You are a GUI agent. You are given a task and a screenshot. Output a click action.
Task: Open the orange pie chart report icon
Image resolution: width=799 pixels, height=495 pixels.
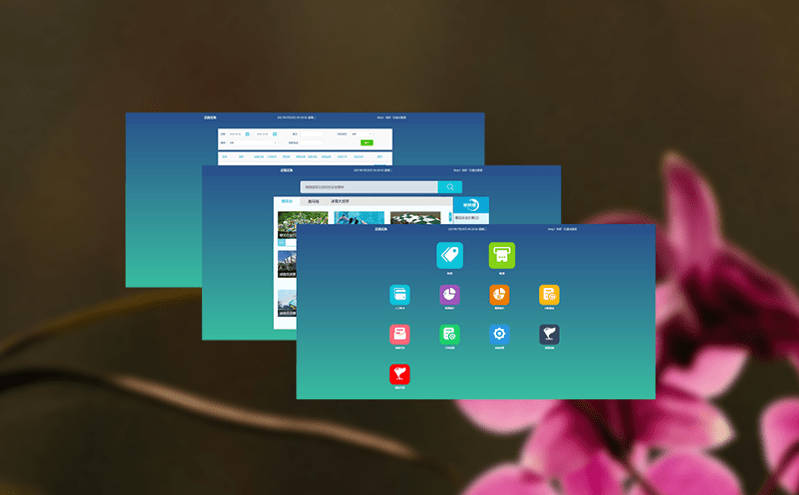[x=499, y=294]
